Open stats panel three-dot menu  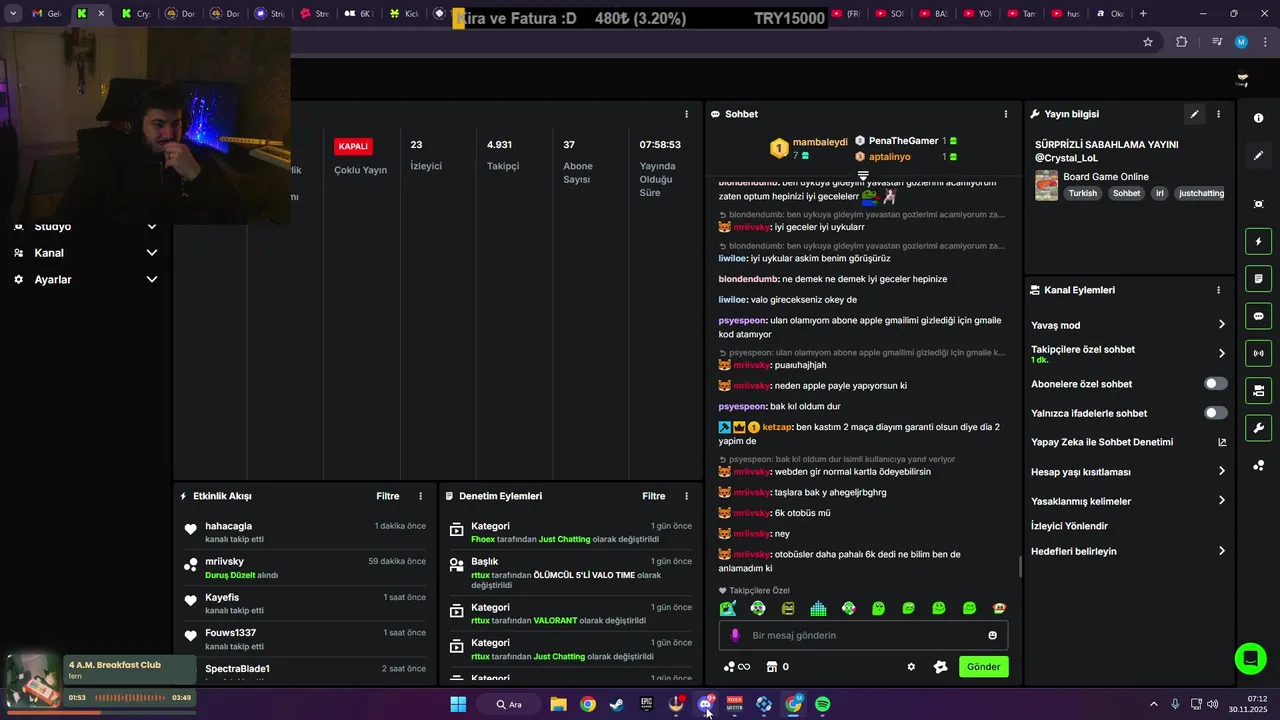[x=686, y=114]
